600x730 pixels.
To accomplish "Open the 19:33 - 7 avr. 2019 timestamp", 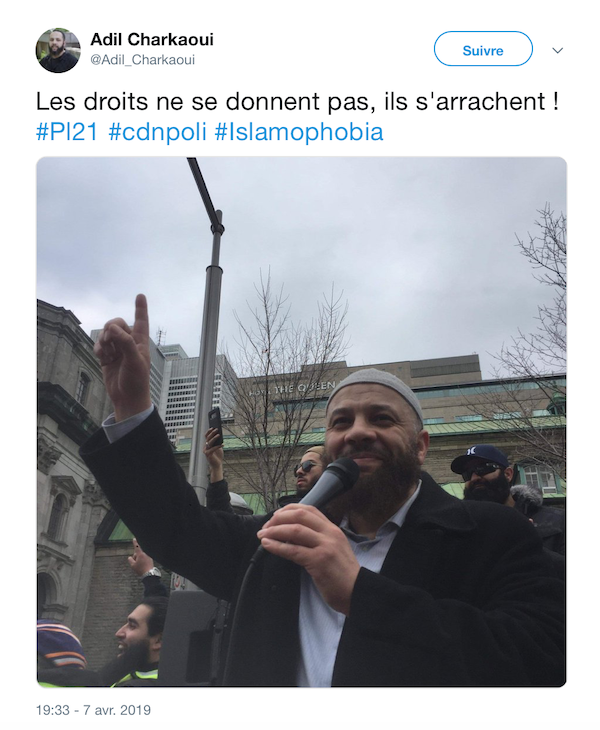I will [x=94, y=710].
